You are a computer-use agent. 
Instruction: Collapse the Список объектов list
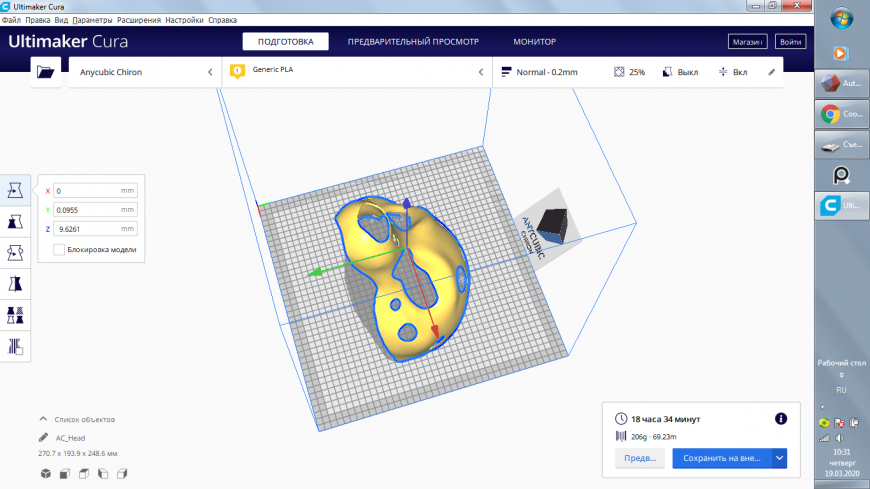[43, 419]
